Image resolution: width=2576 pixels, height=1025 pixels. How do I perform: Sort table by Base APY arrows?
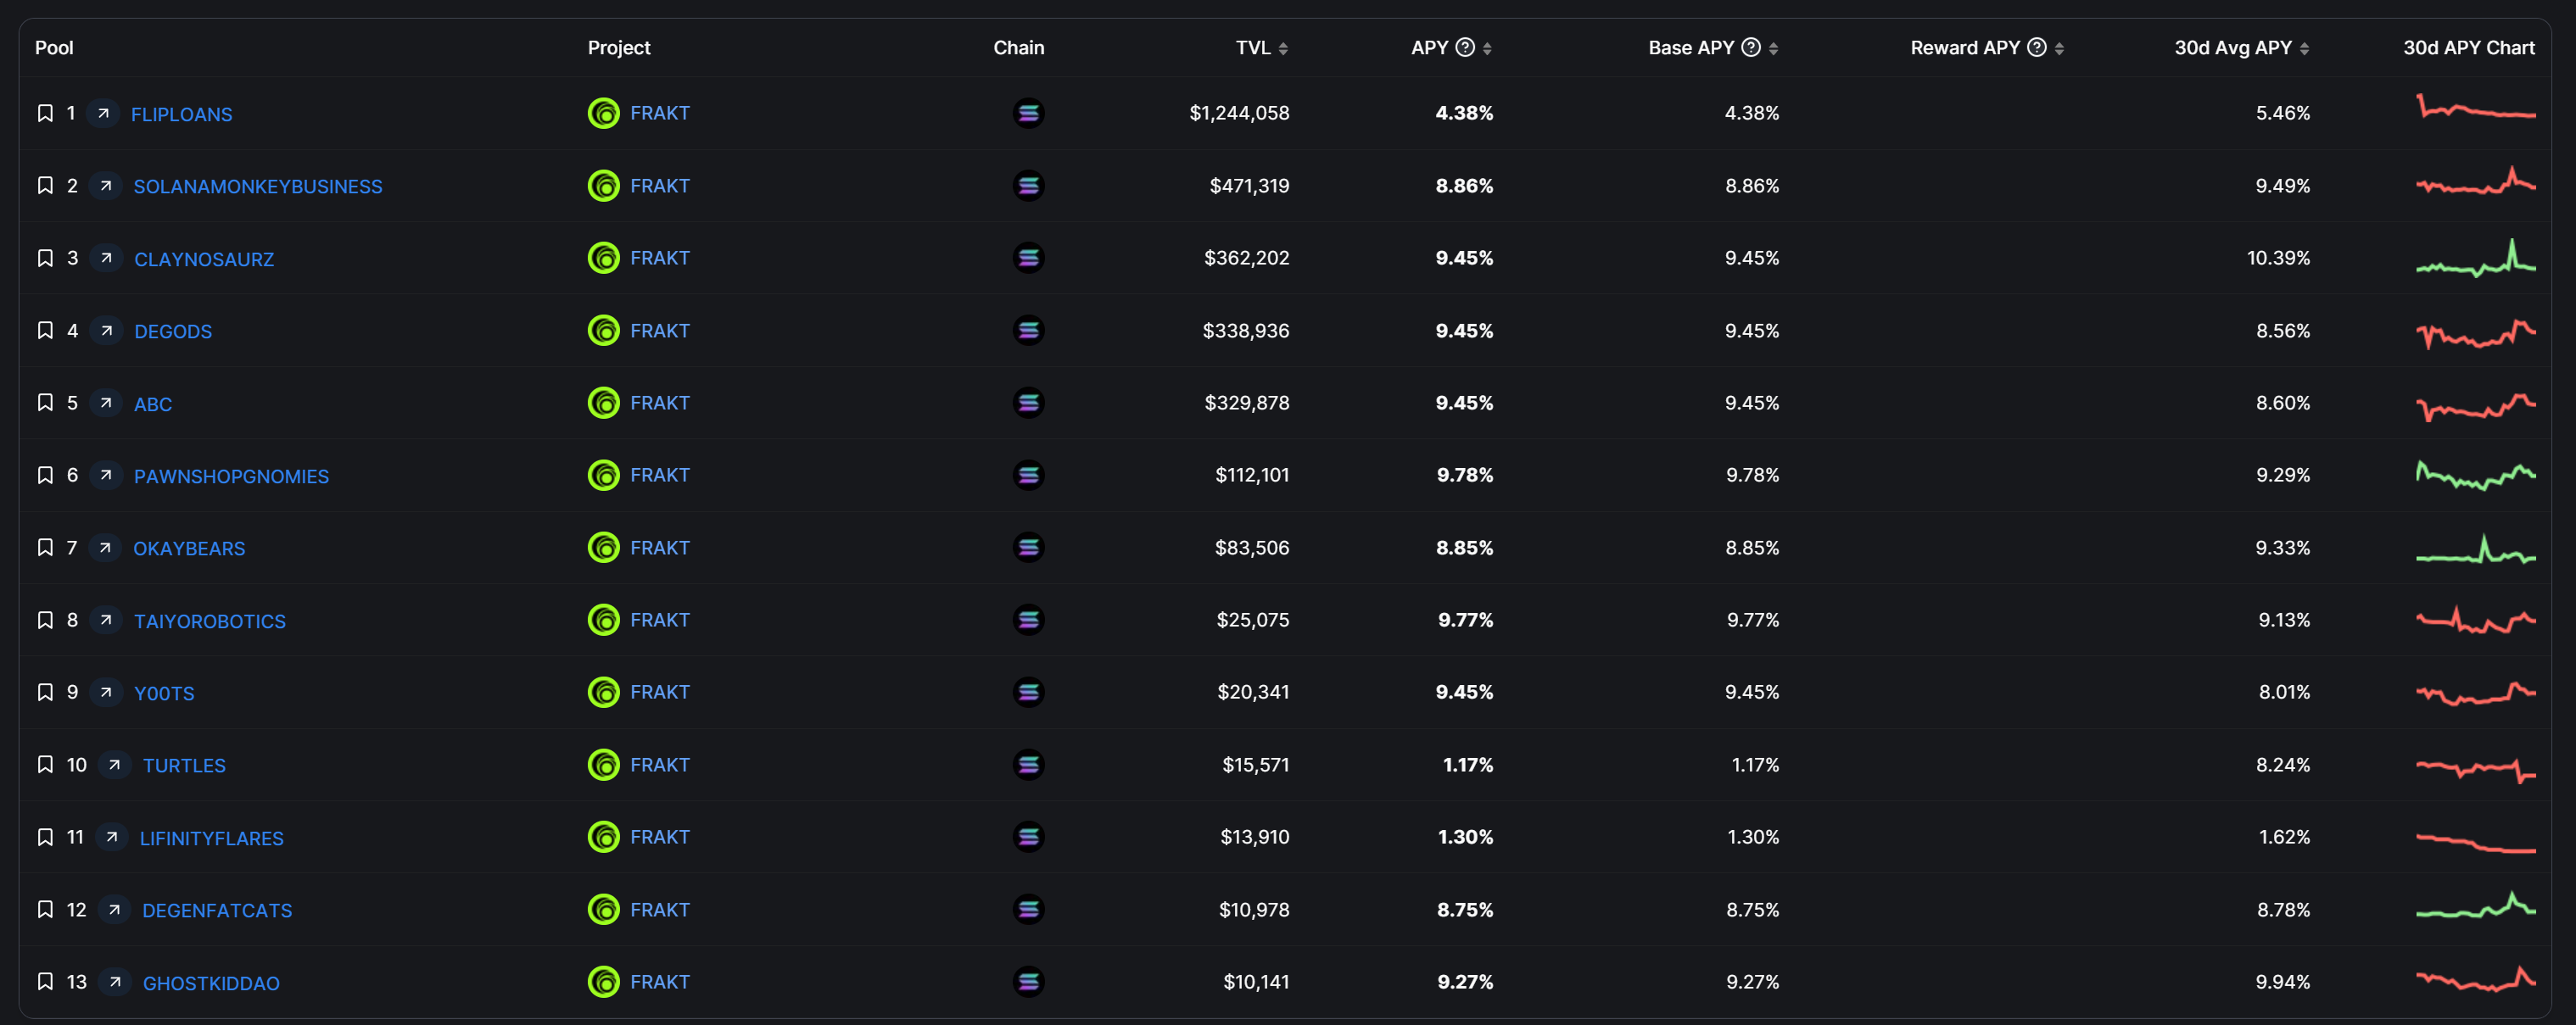(1773, 48)
